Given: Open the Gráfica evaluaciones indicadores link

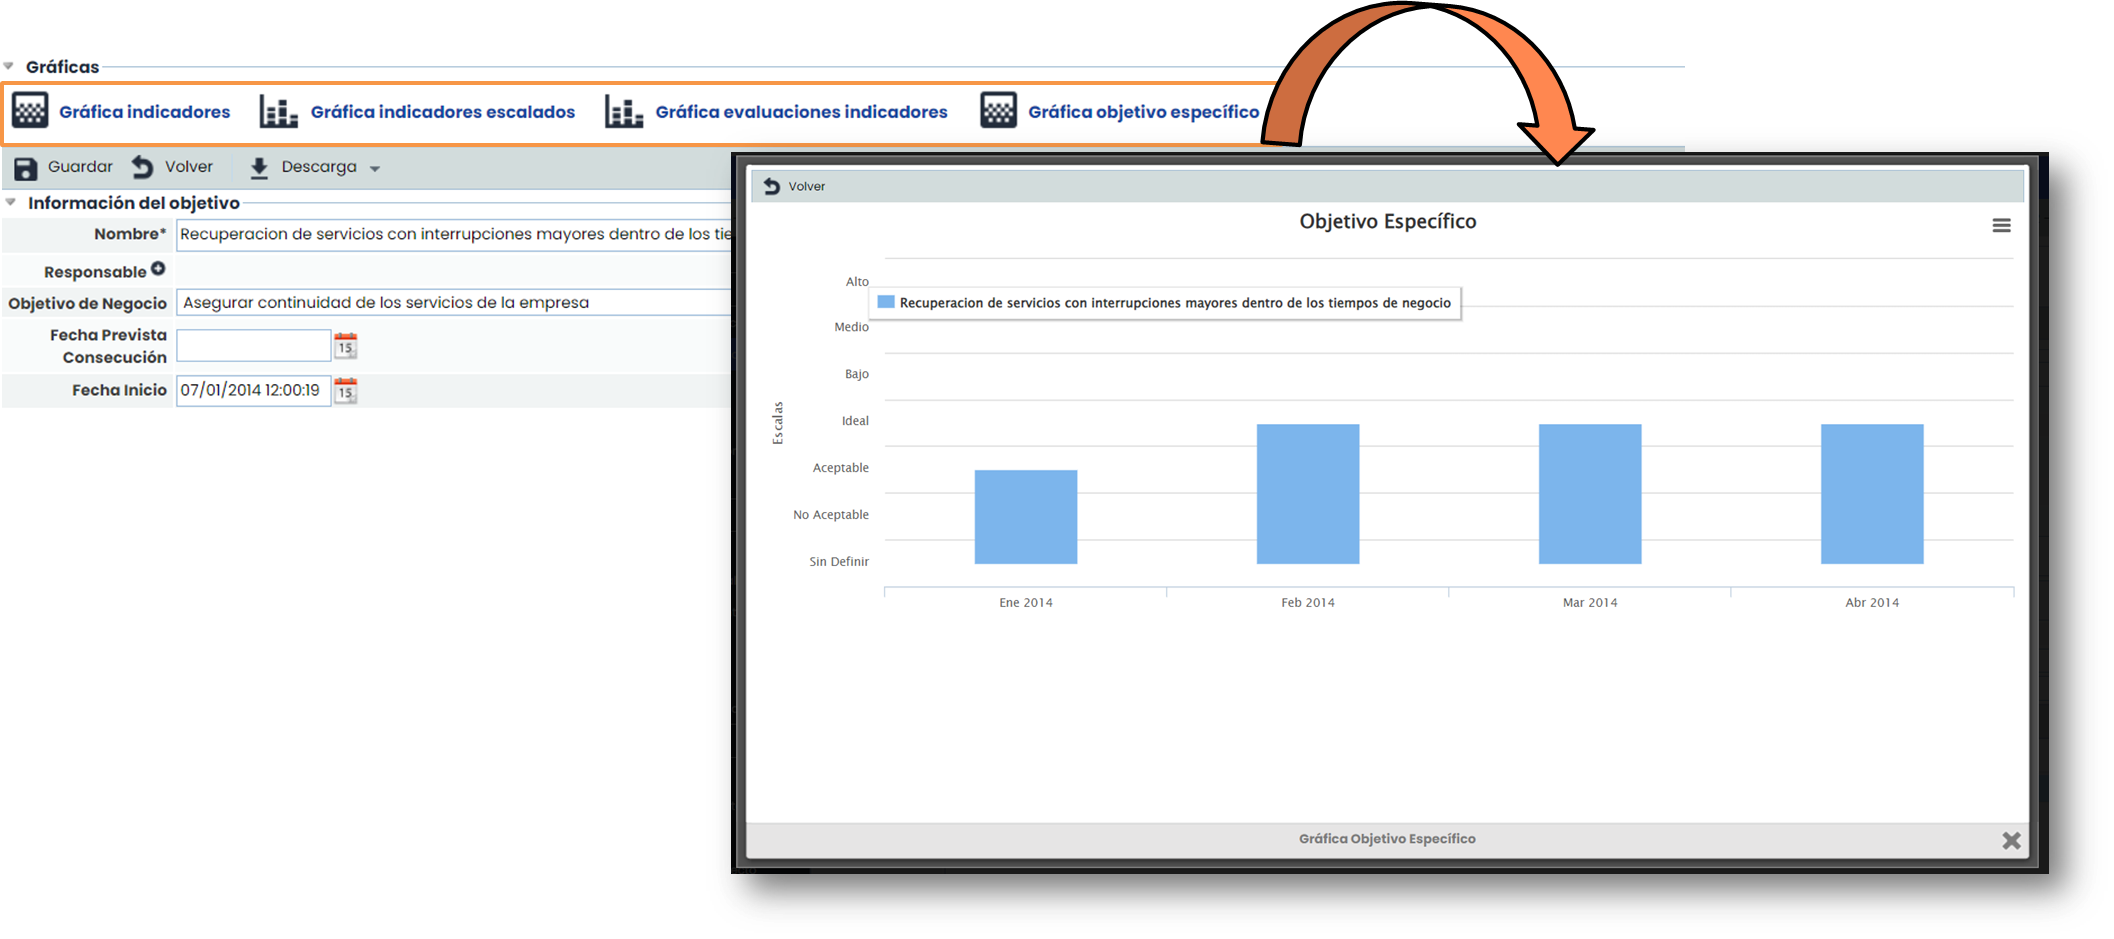Looking at the screenshot, I should tap(801, 112).
